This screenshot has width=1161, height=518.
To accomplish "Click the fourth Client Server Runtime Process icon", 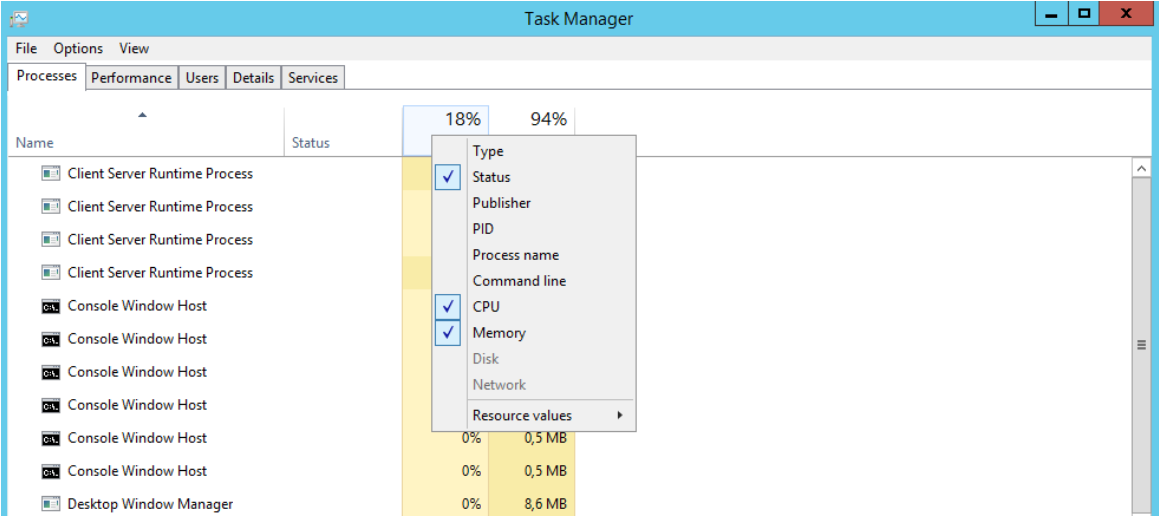I will (51, 272).
